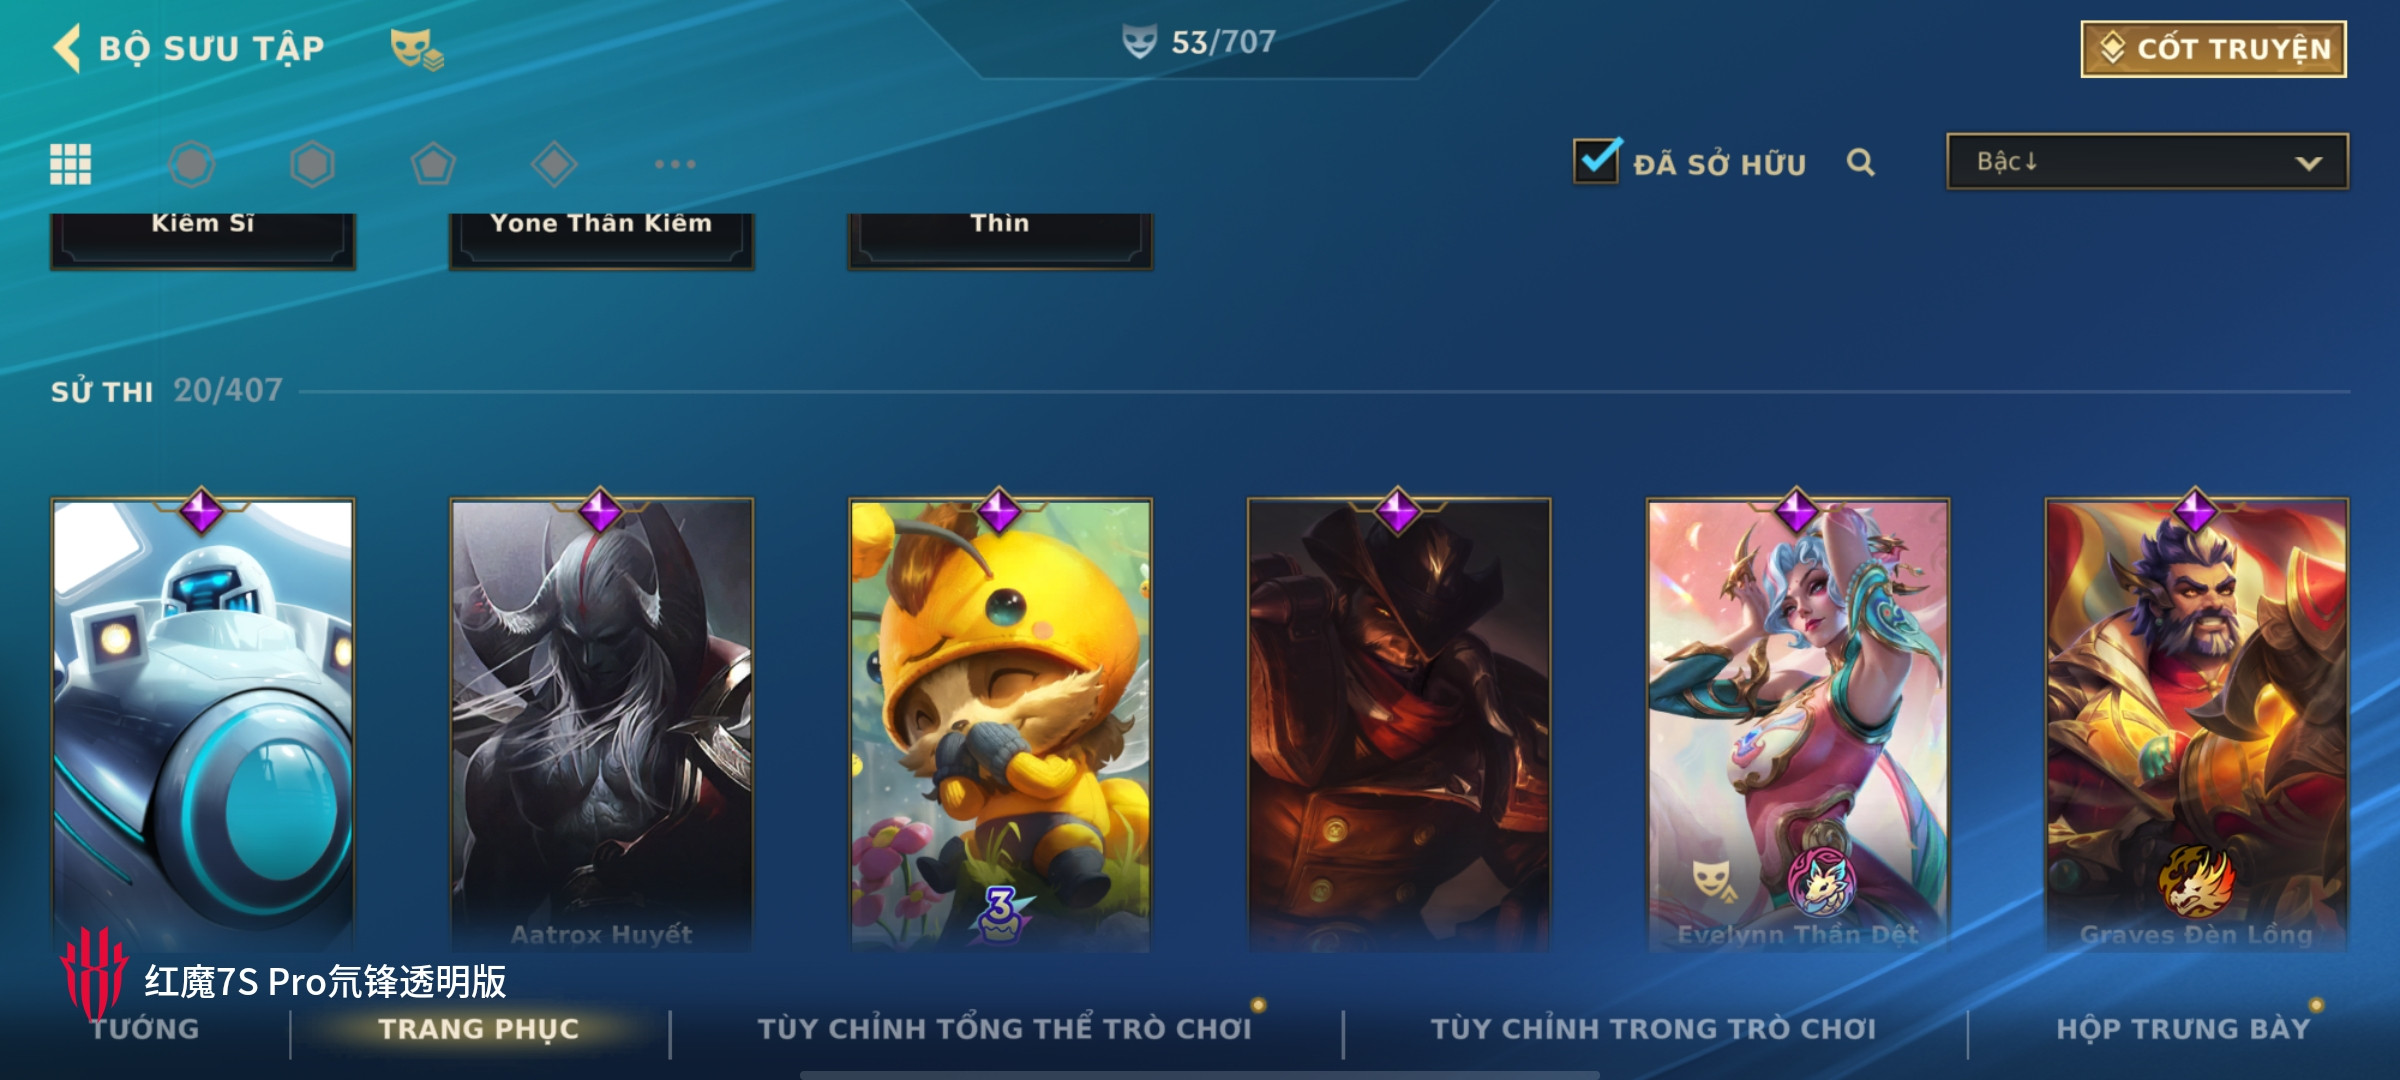The width and height of the screenshot is (2400, 1080).
Task: Expand the Bậc sort dropdown
Action: [2148, 162]
